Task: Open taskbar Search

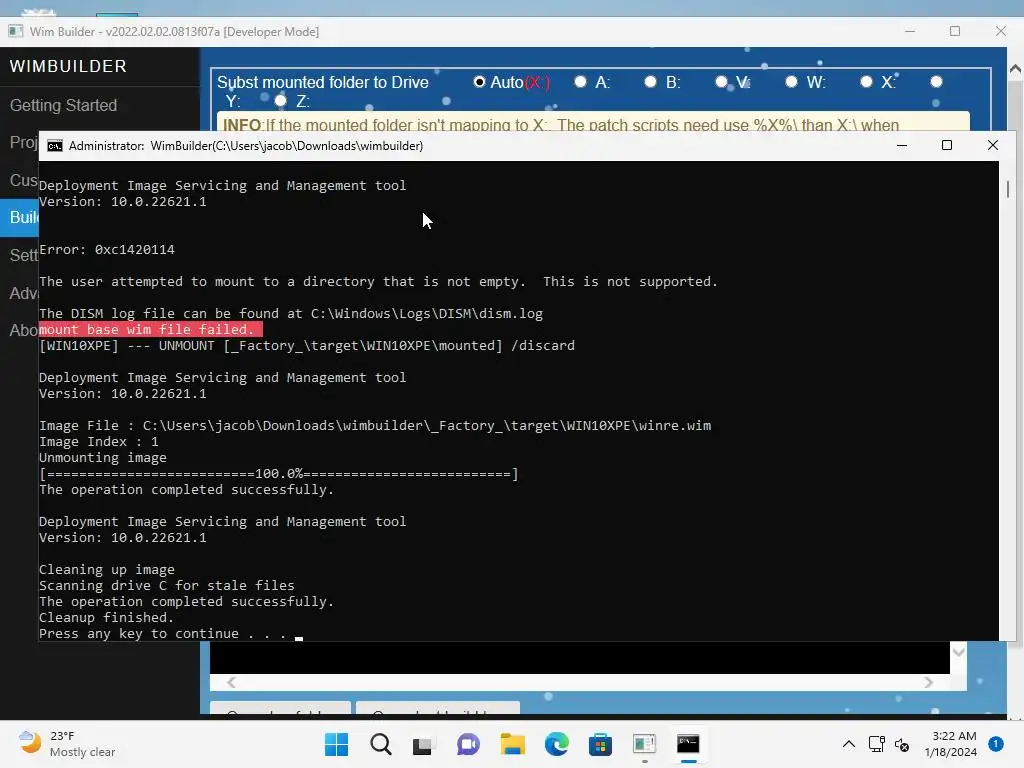Action: [x=380, y=744]
